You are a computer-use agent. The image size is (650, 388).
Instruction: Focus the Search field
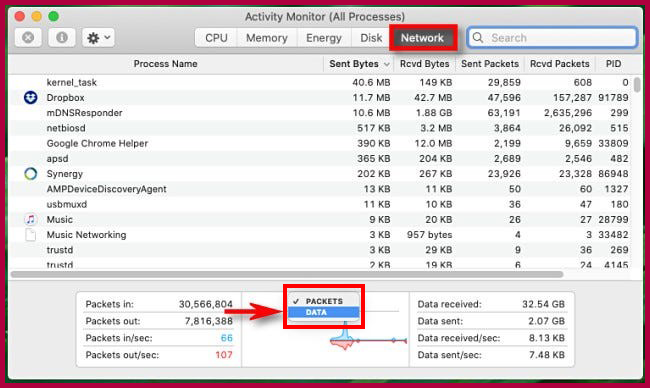pos(552,38)
